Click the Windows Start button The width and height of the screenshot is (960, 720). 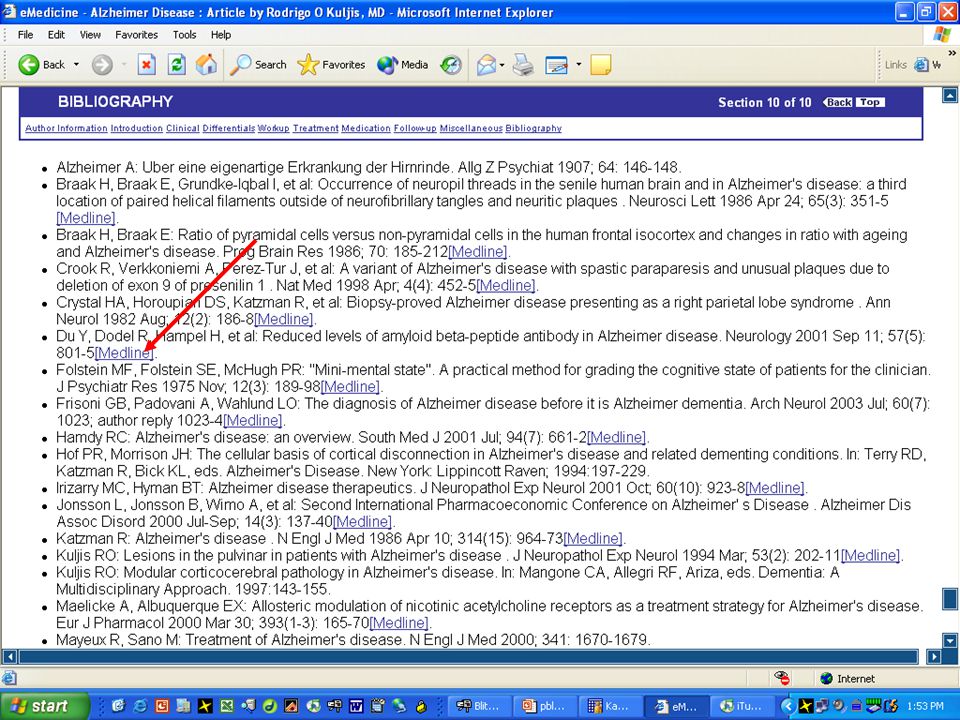click(x=44, y=706)
